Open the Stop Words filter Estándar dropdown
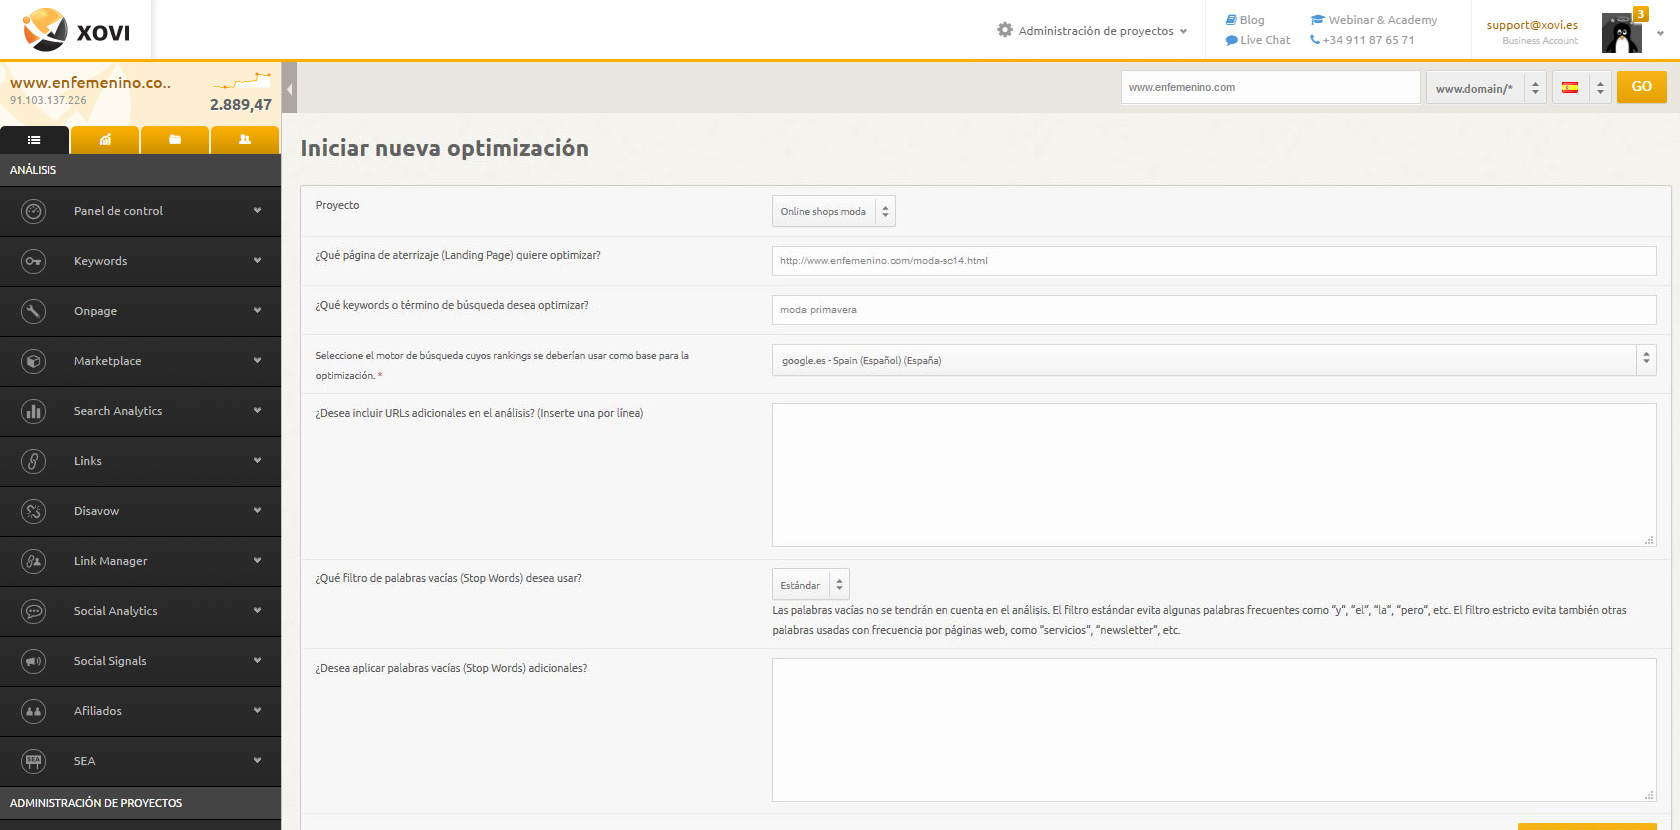 810,585
